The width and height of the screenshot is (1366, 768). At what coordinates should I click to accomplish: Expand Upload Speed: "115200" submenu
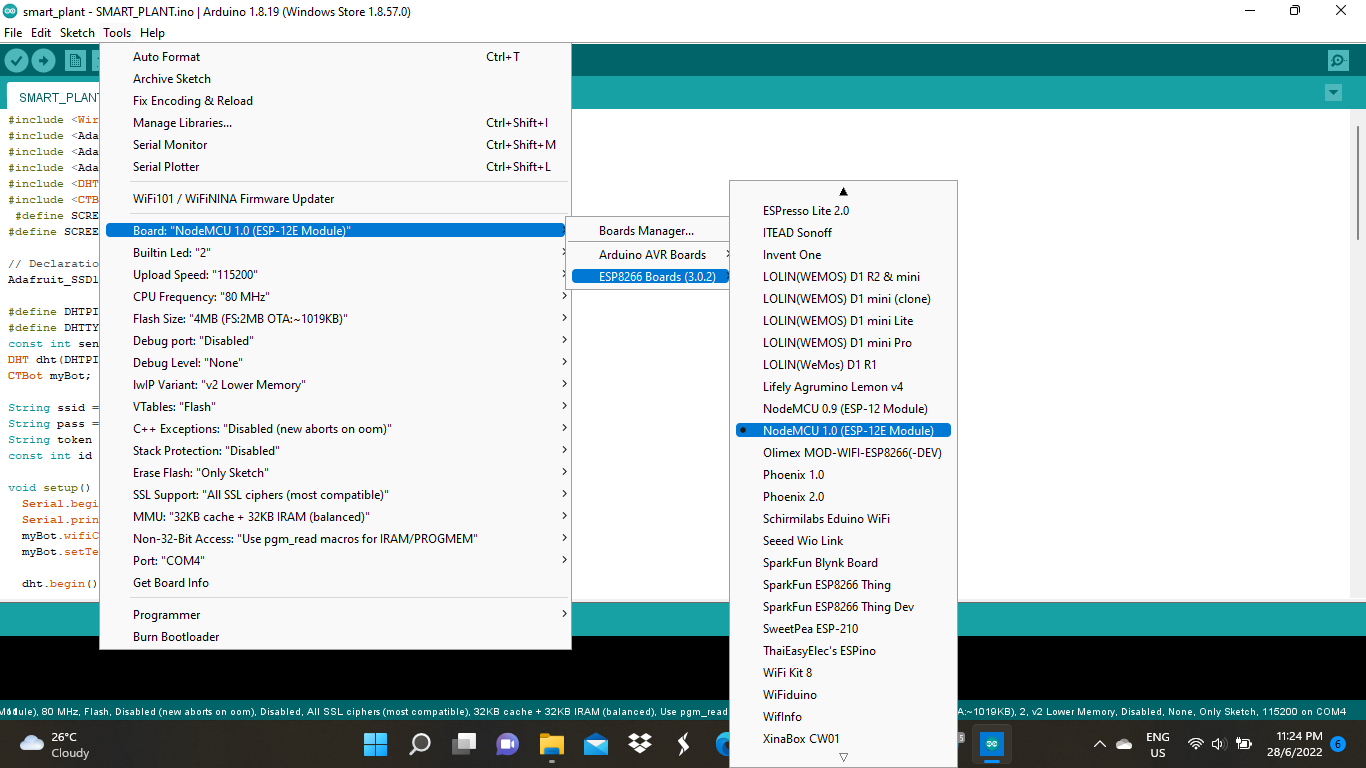click(336, 275)
